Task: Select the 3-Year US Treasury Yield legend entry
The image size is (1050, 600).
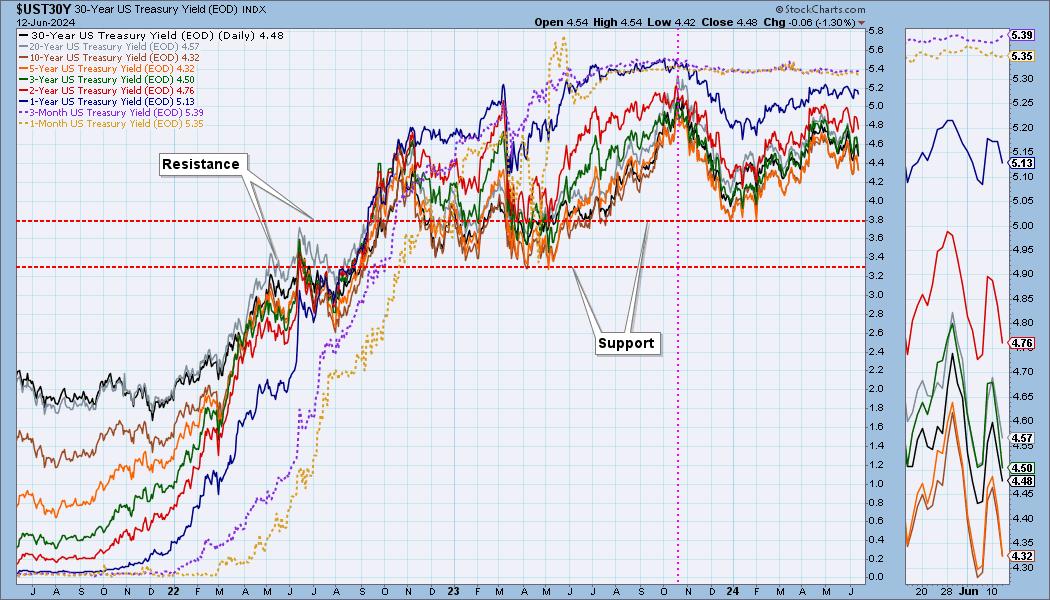Action: 108,80
